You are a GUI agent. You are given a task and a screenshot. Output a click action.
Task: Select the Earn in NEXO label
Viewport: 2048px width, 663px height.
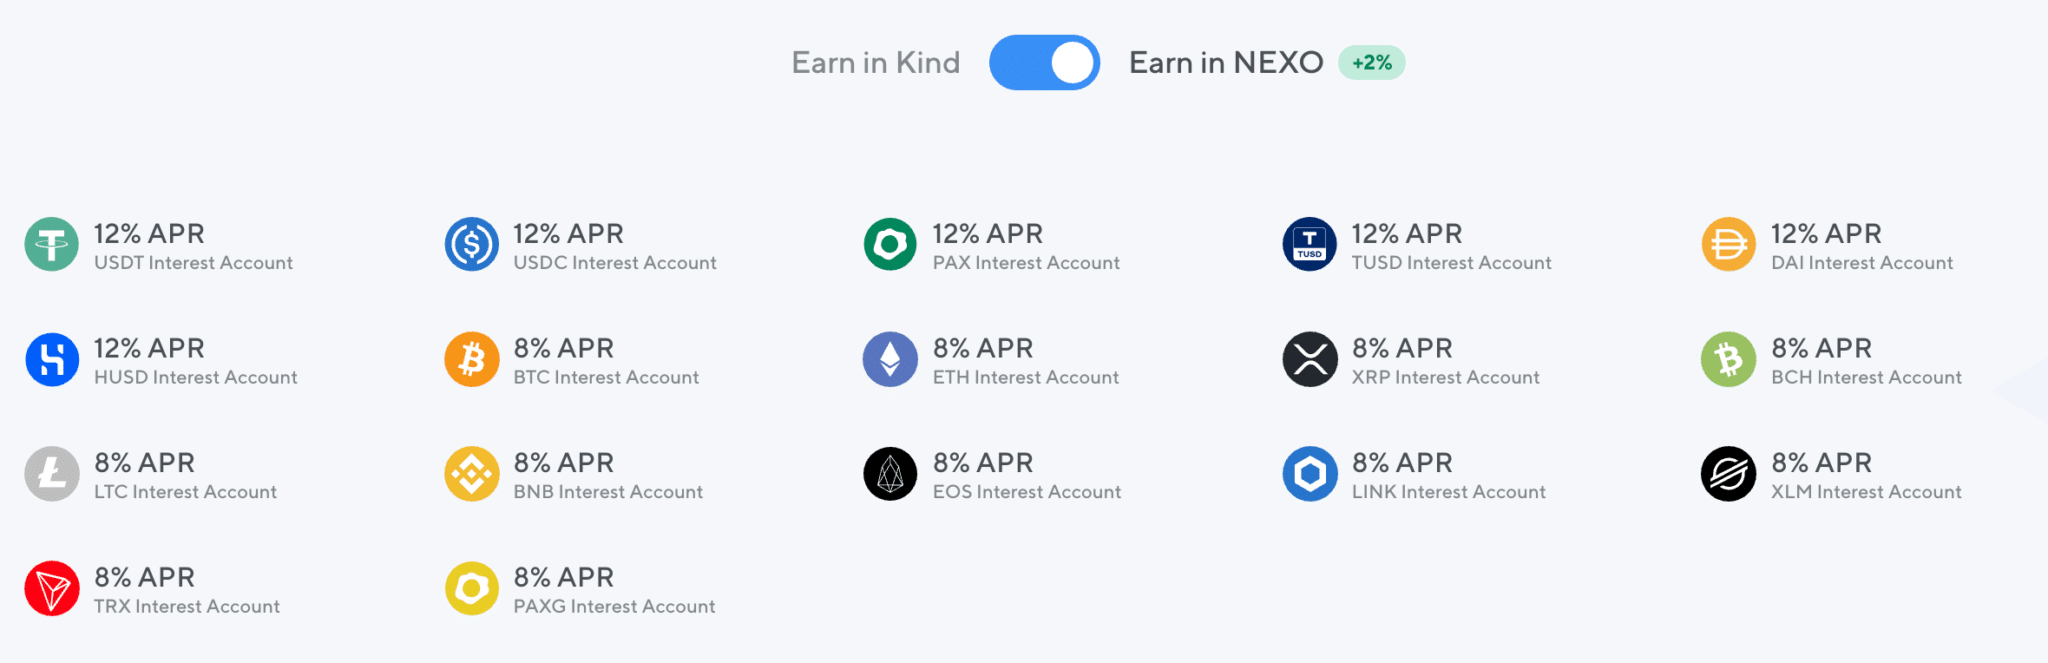tap(1226, 63)
